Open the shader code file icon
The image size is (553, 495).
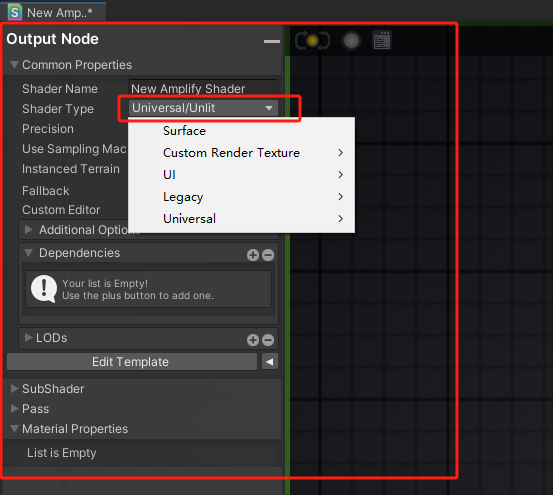tap(382, 40)
